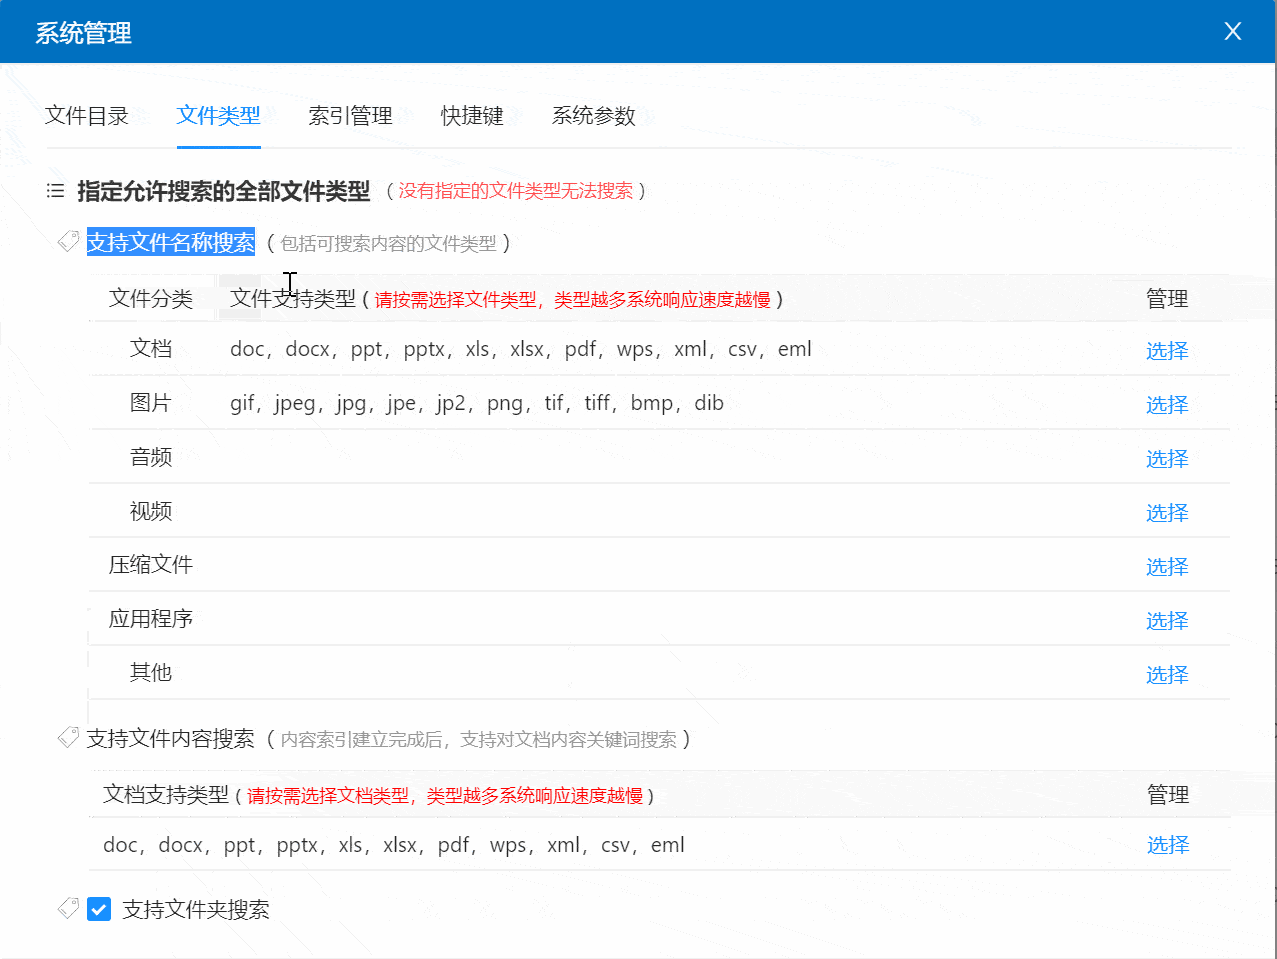Click the tag icon next to 支持文件名称搜索
The image size is (1277, 959).
pos(68,241)
